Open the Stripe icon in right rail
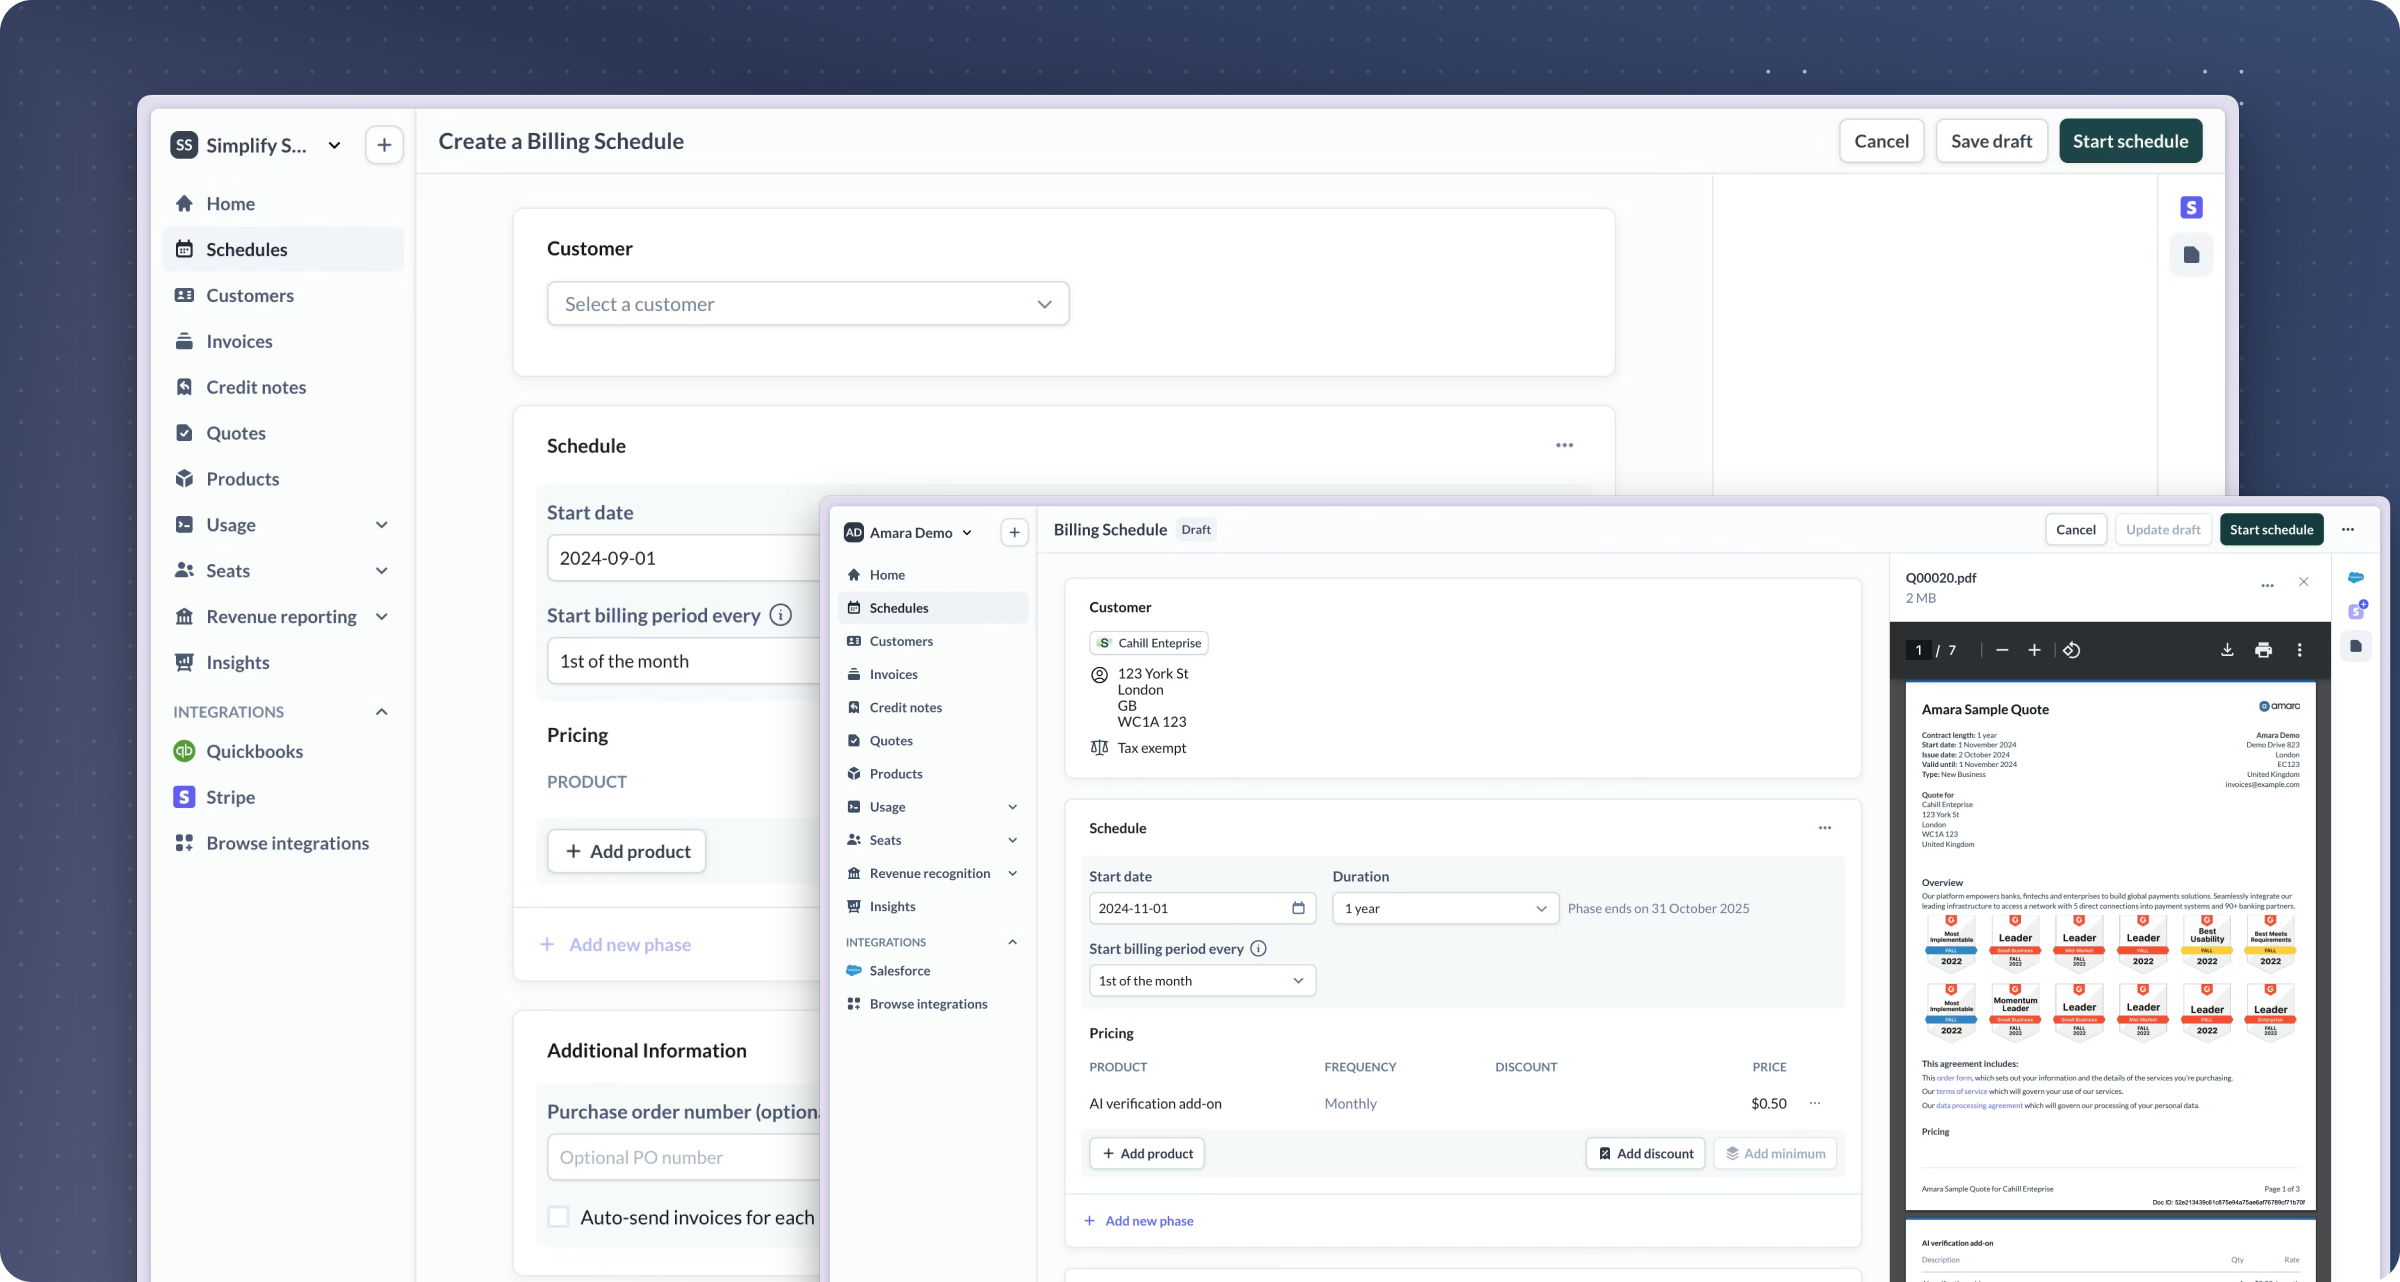The height and width of the screenshot is (1282, 2400). (2191, 207)
